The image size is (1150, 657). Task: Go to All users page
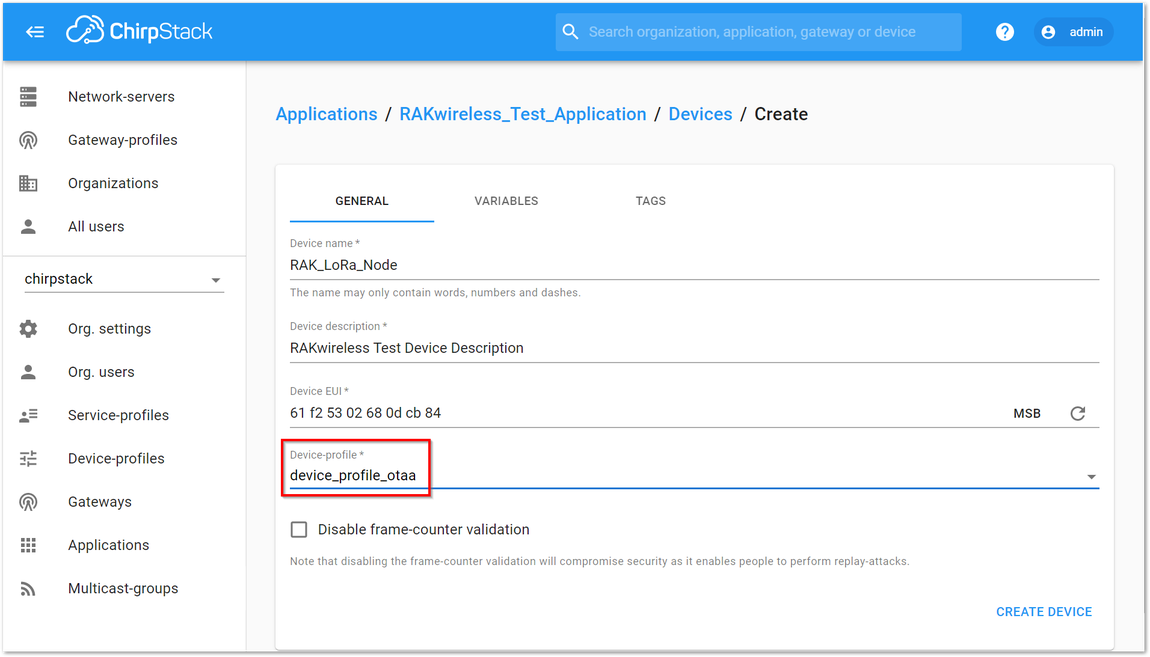[x=96, y=227]
